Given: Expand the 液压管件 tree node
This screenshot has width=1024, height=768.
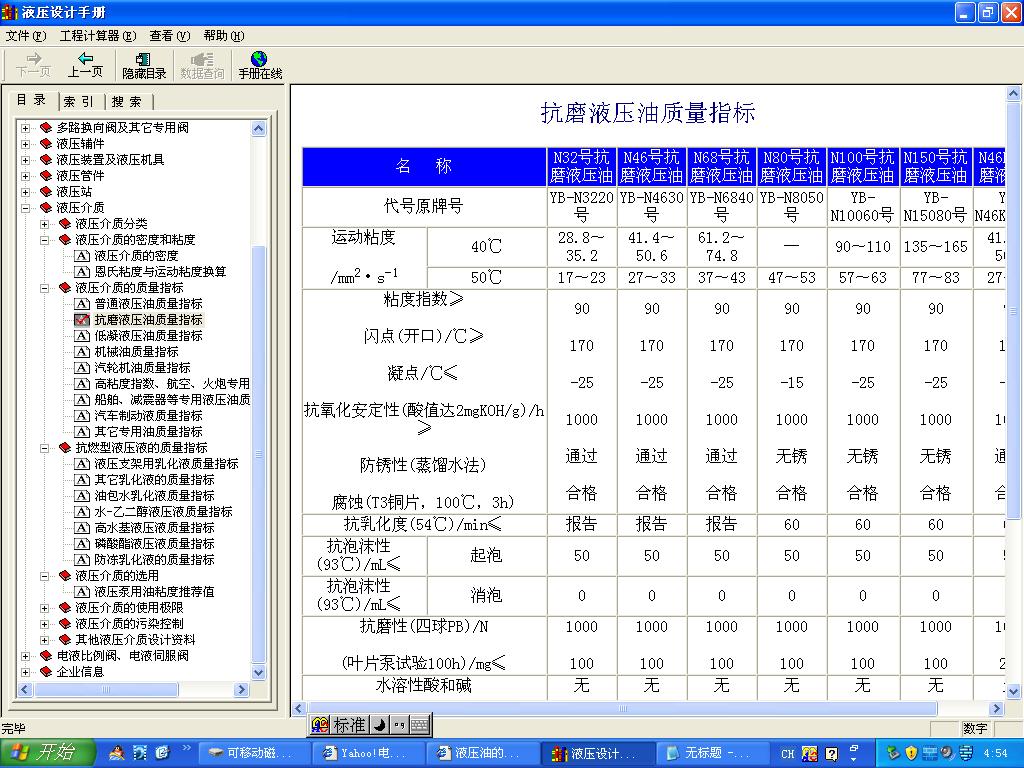Looking at the screenshot, I should [25, 176].
